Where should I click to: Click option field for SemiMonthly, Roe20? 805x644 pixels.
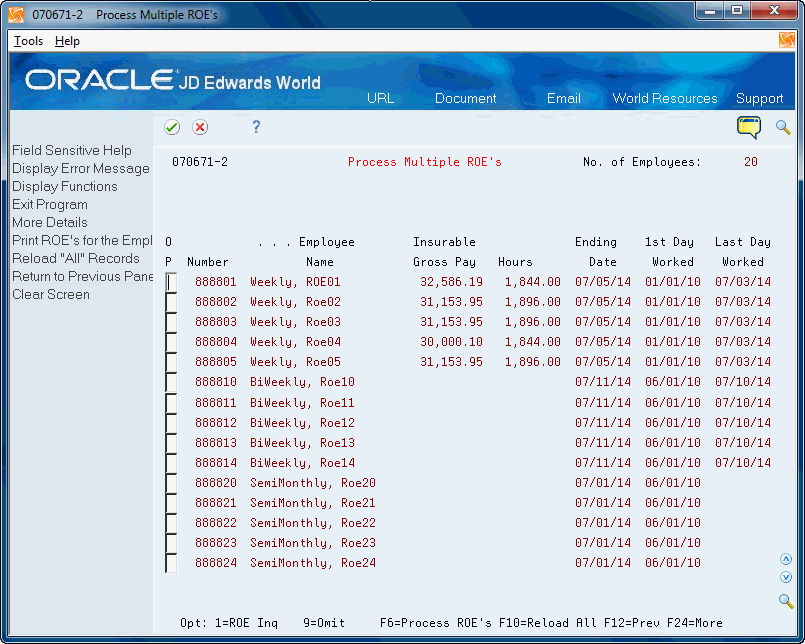click(171, 483)
